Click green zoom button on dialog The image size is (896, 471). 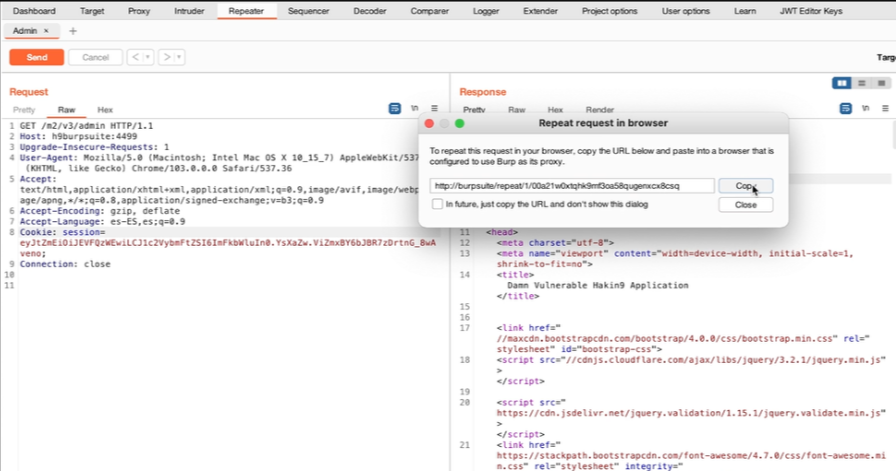coord(459,123)
